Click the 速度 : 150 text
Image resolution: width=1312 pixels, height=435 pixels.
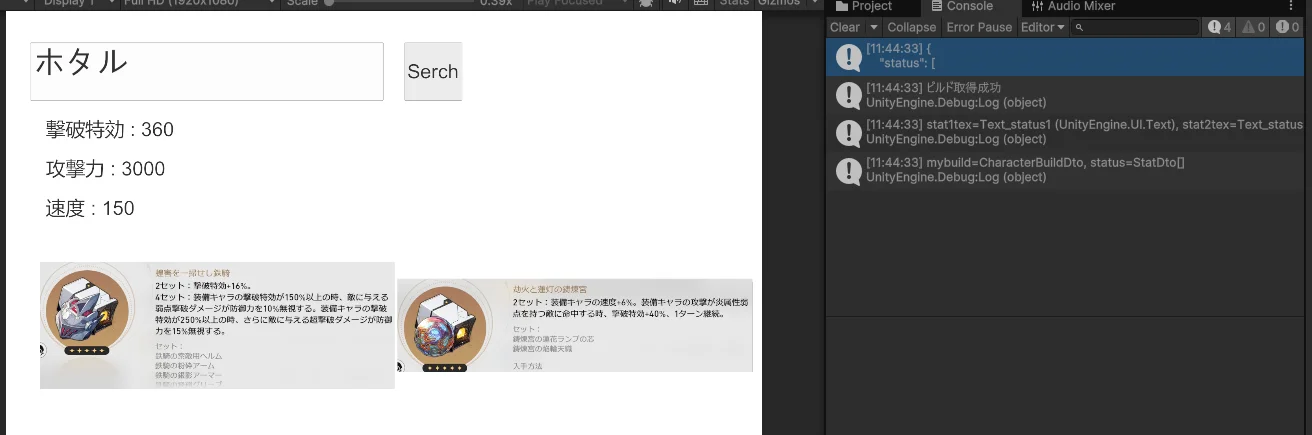[x=90, y=209]
